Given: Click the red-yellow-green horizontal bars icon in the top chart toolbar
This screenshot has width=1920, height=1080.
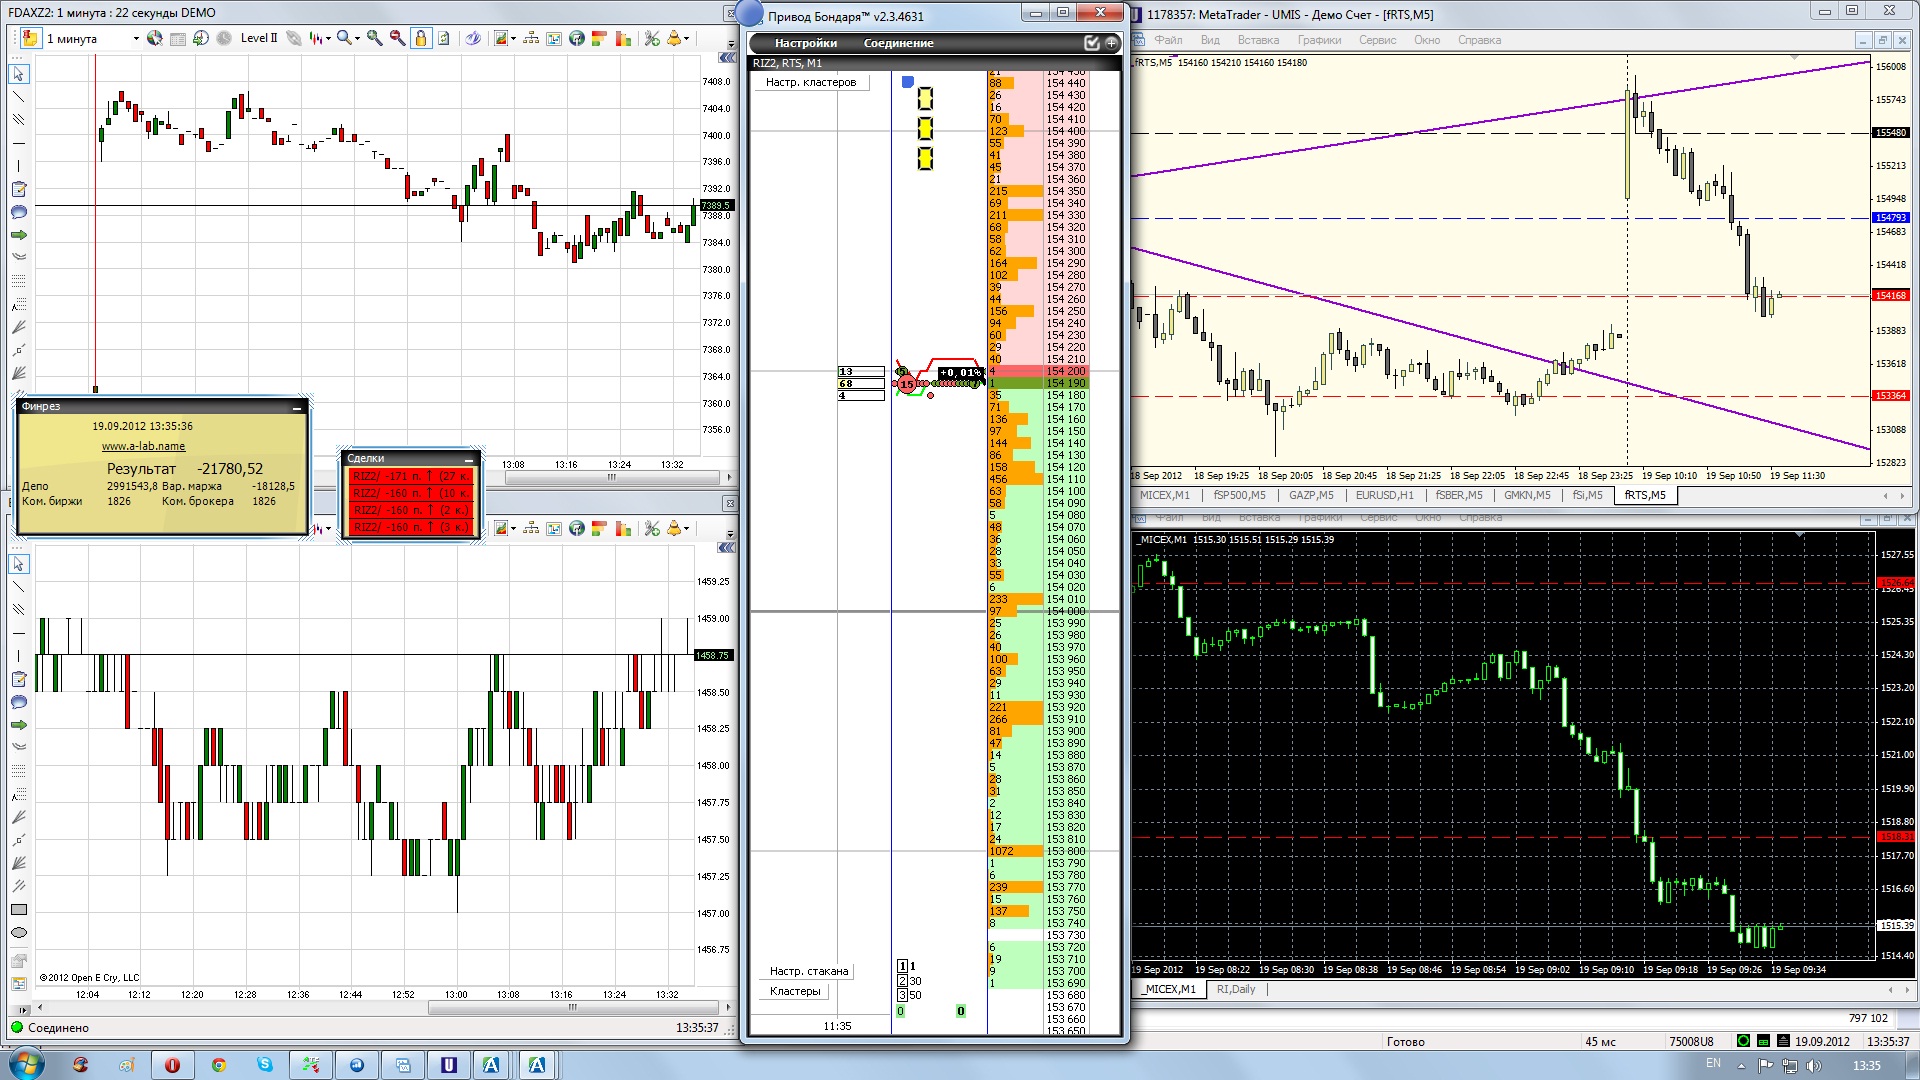Looking at the screenshot, I should click(600, 38).
